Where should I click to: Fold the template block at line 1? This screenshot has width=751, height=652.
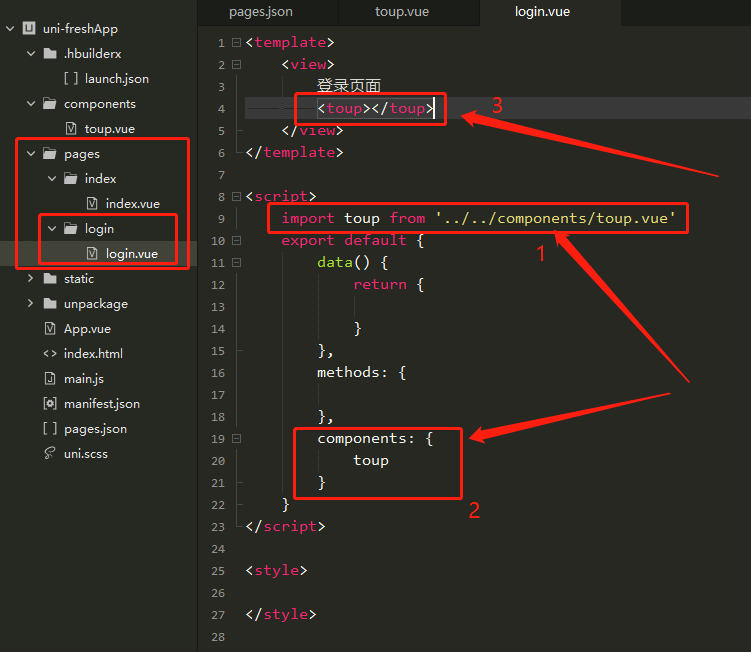236,43
